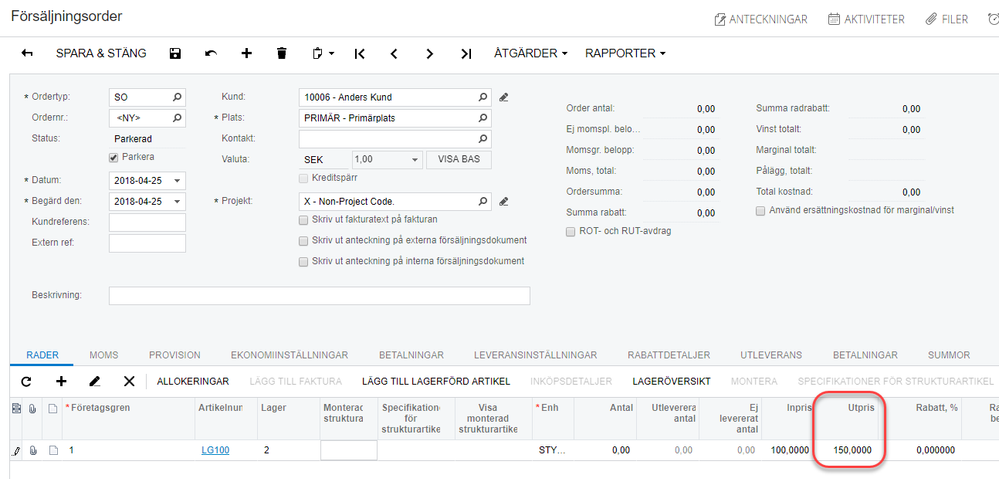The height and width of the screenshot is (479, 999).
Task: Click pencil icon next to Kund field
Action: [x=504, y=97]
